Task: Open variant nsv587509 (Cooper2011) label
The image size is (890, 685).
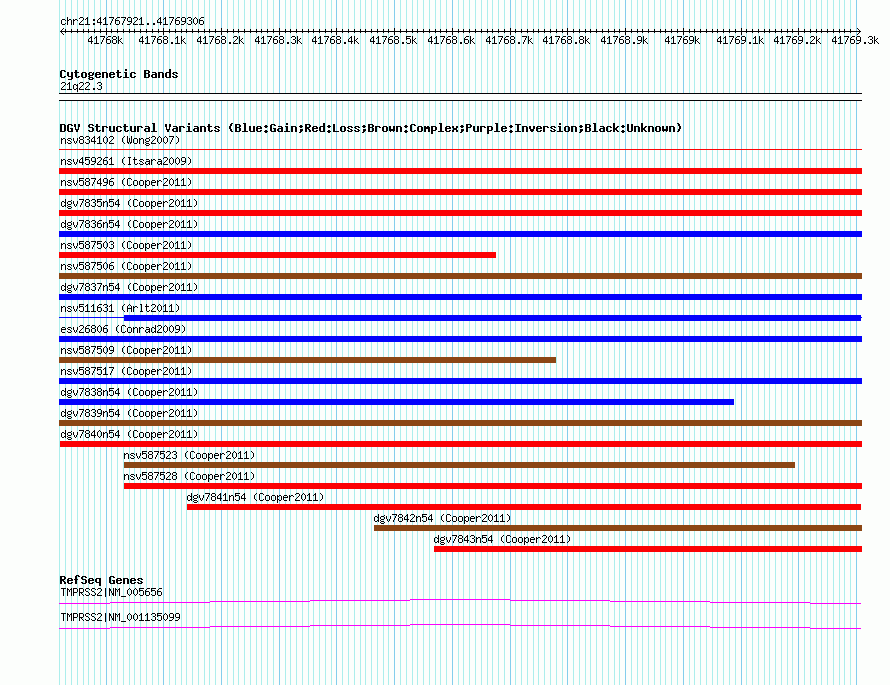Action: click(x=126, y=350)
